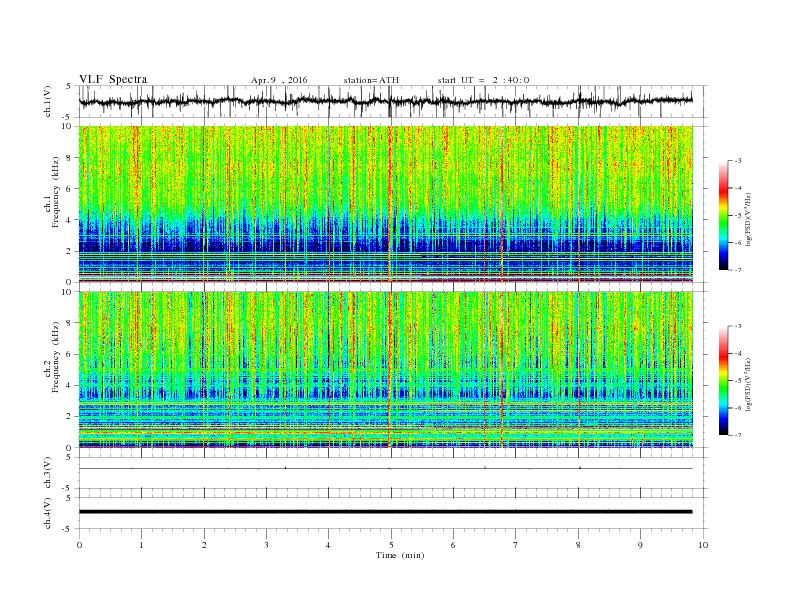Click the ch.1 color scale bar

pos(723,215)
